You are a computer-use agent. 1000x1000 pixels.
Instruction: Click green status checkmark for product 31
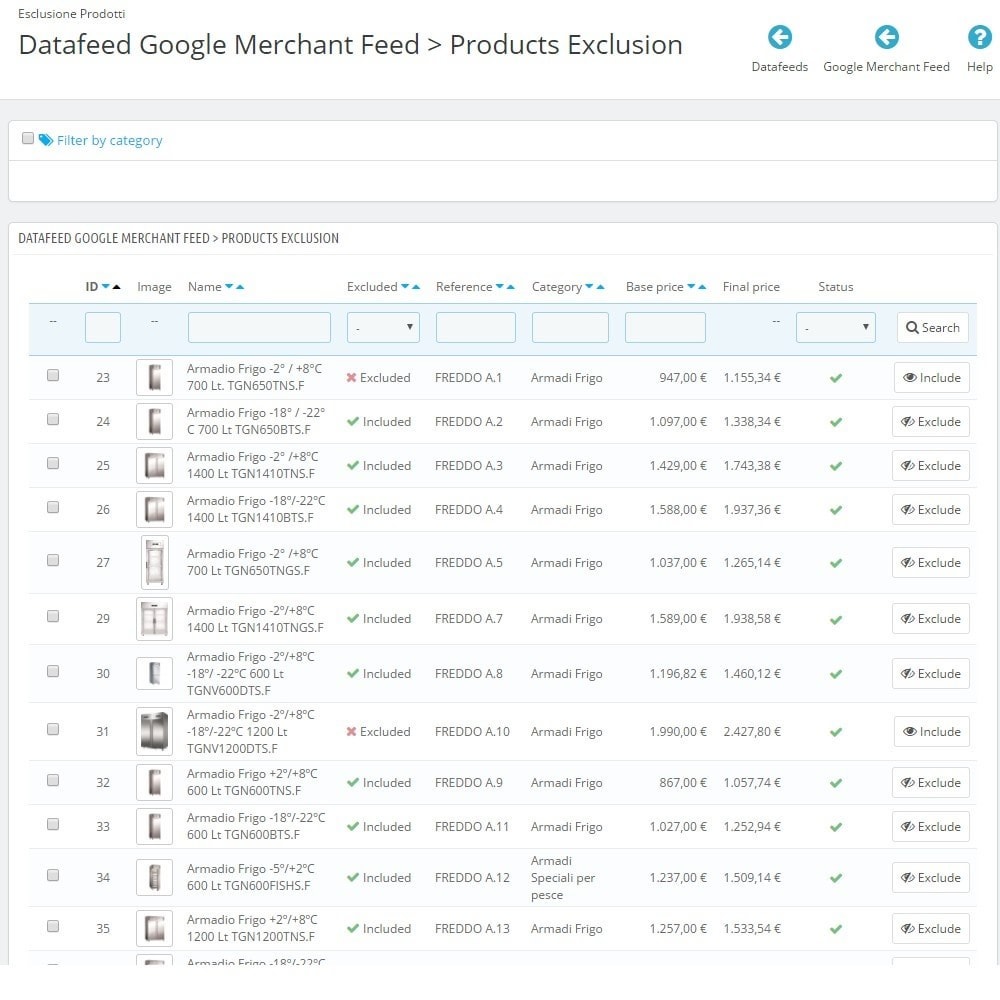[x=835, y=732]
